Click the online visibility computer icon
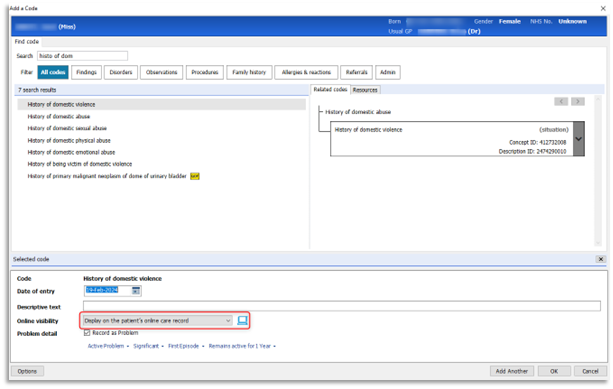Viewport: 613px width, 389px height. (x=242, y=320)
